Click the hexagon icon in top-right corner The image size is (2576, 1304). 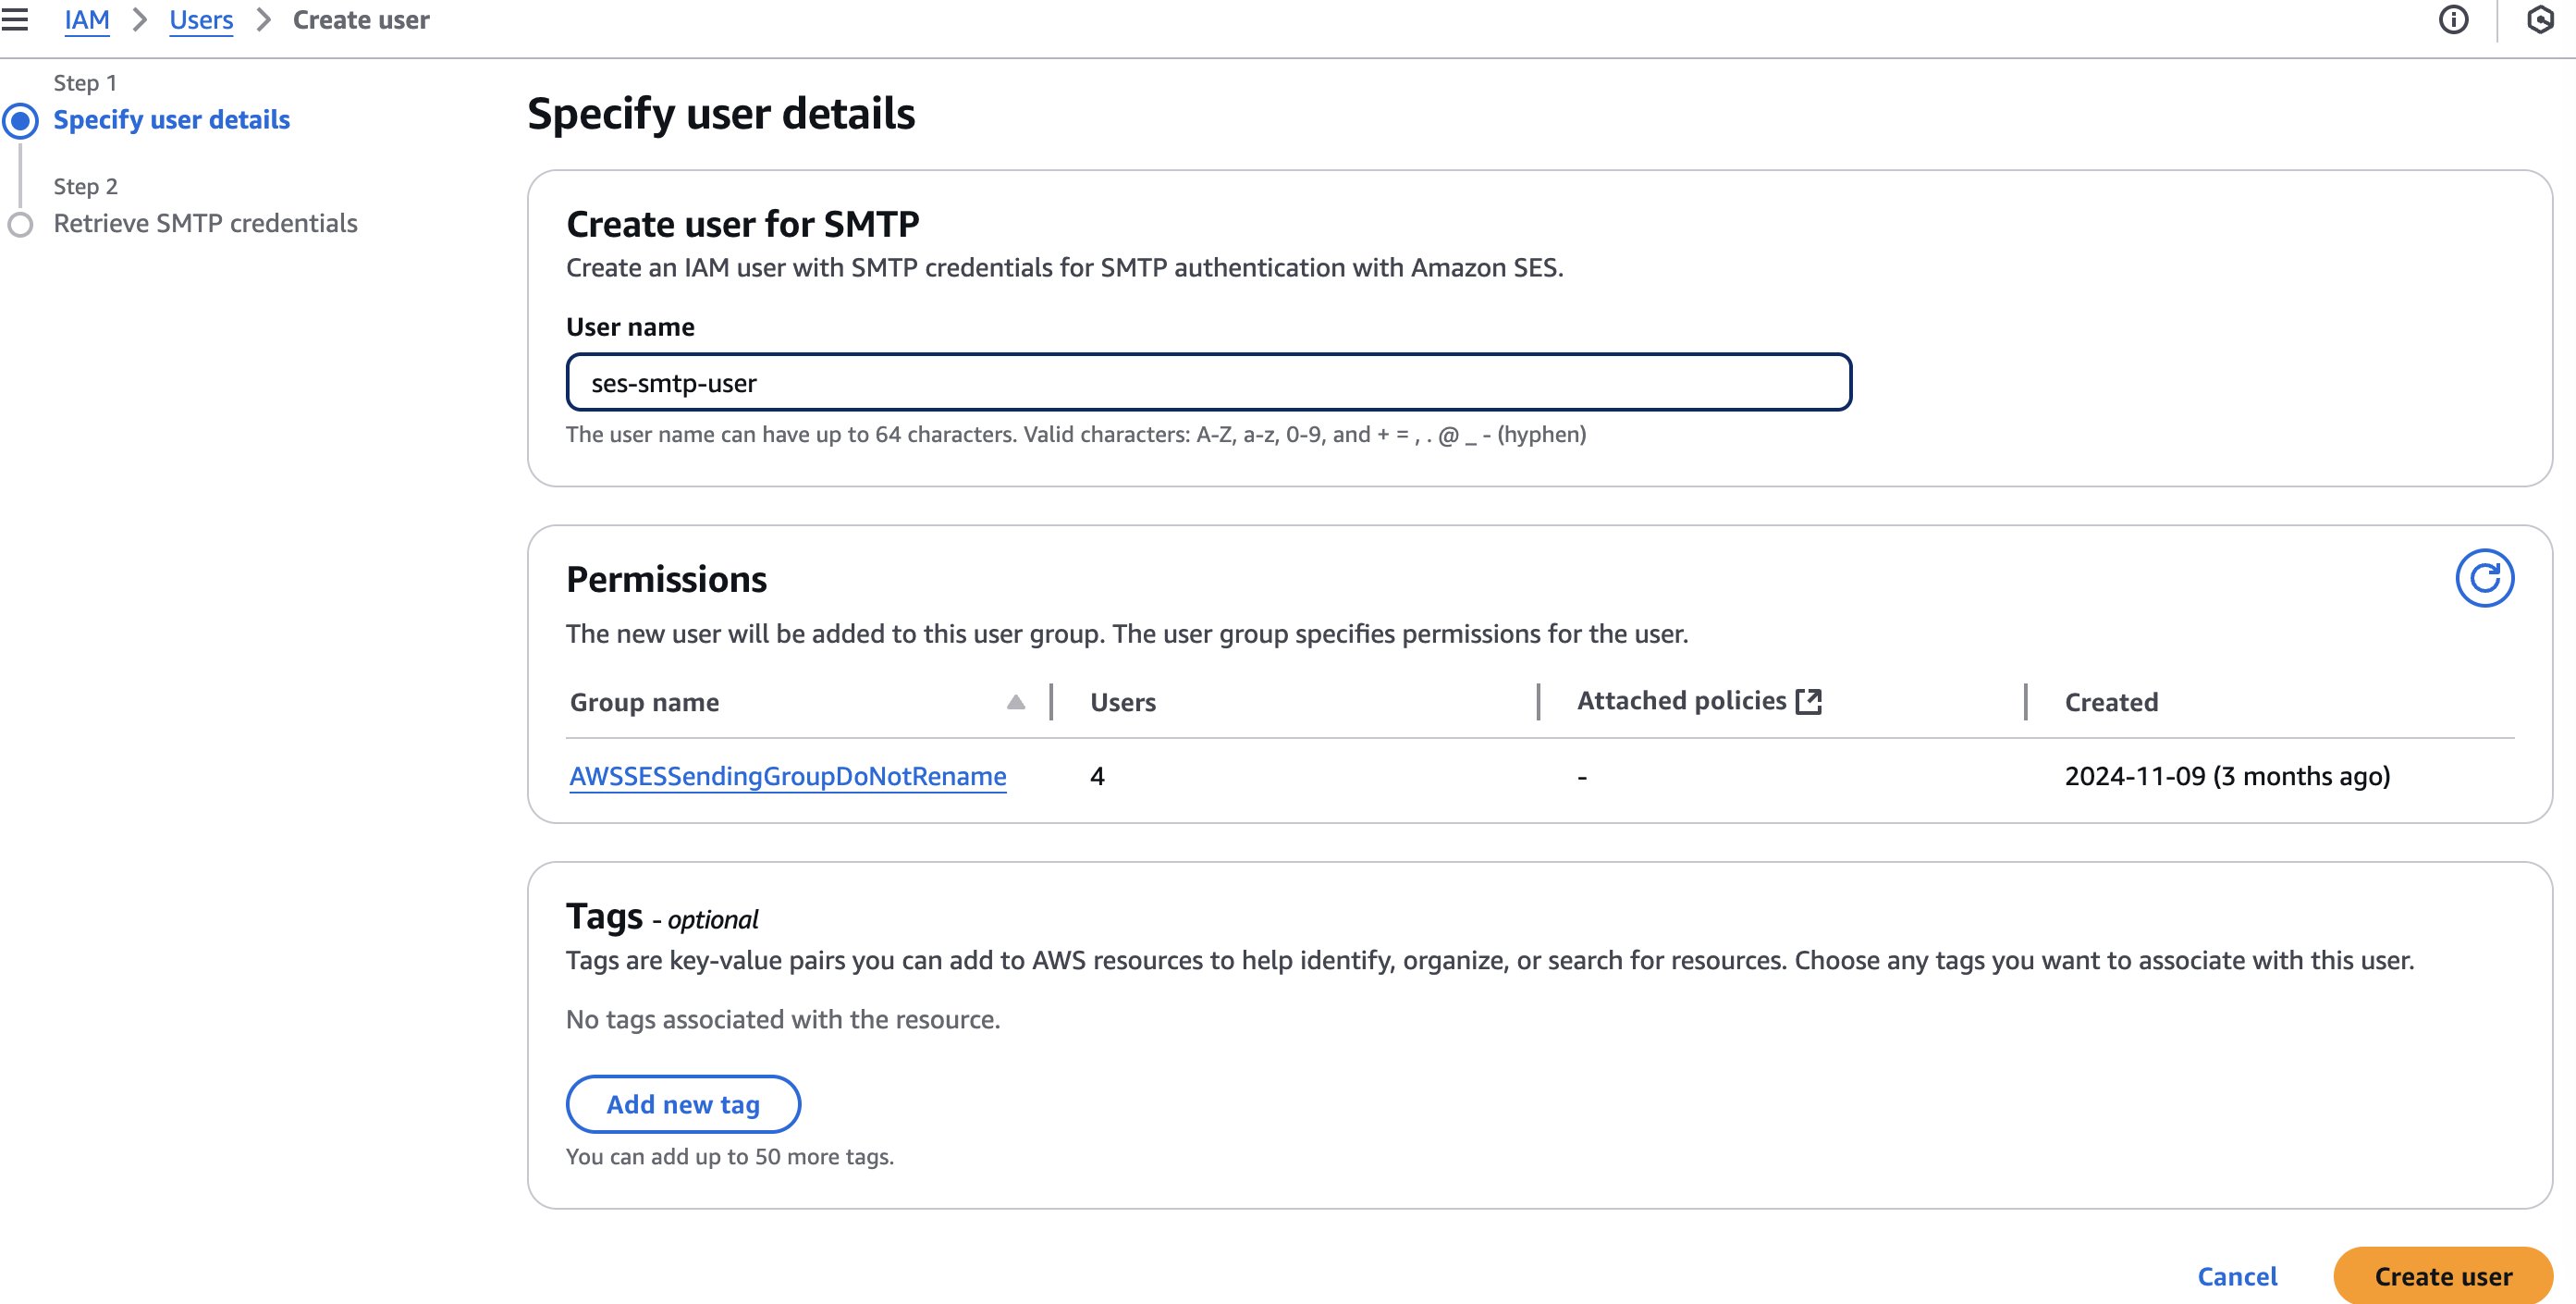2540,20
